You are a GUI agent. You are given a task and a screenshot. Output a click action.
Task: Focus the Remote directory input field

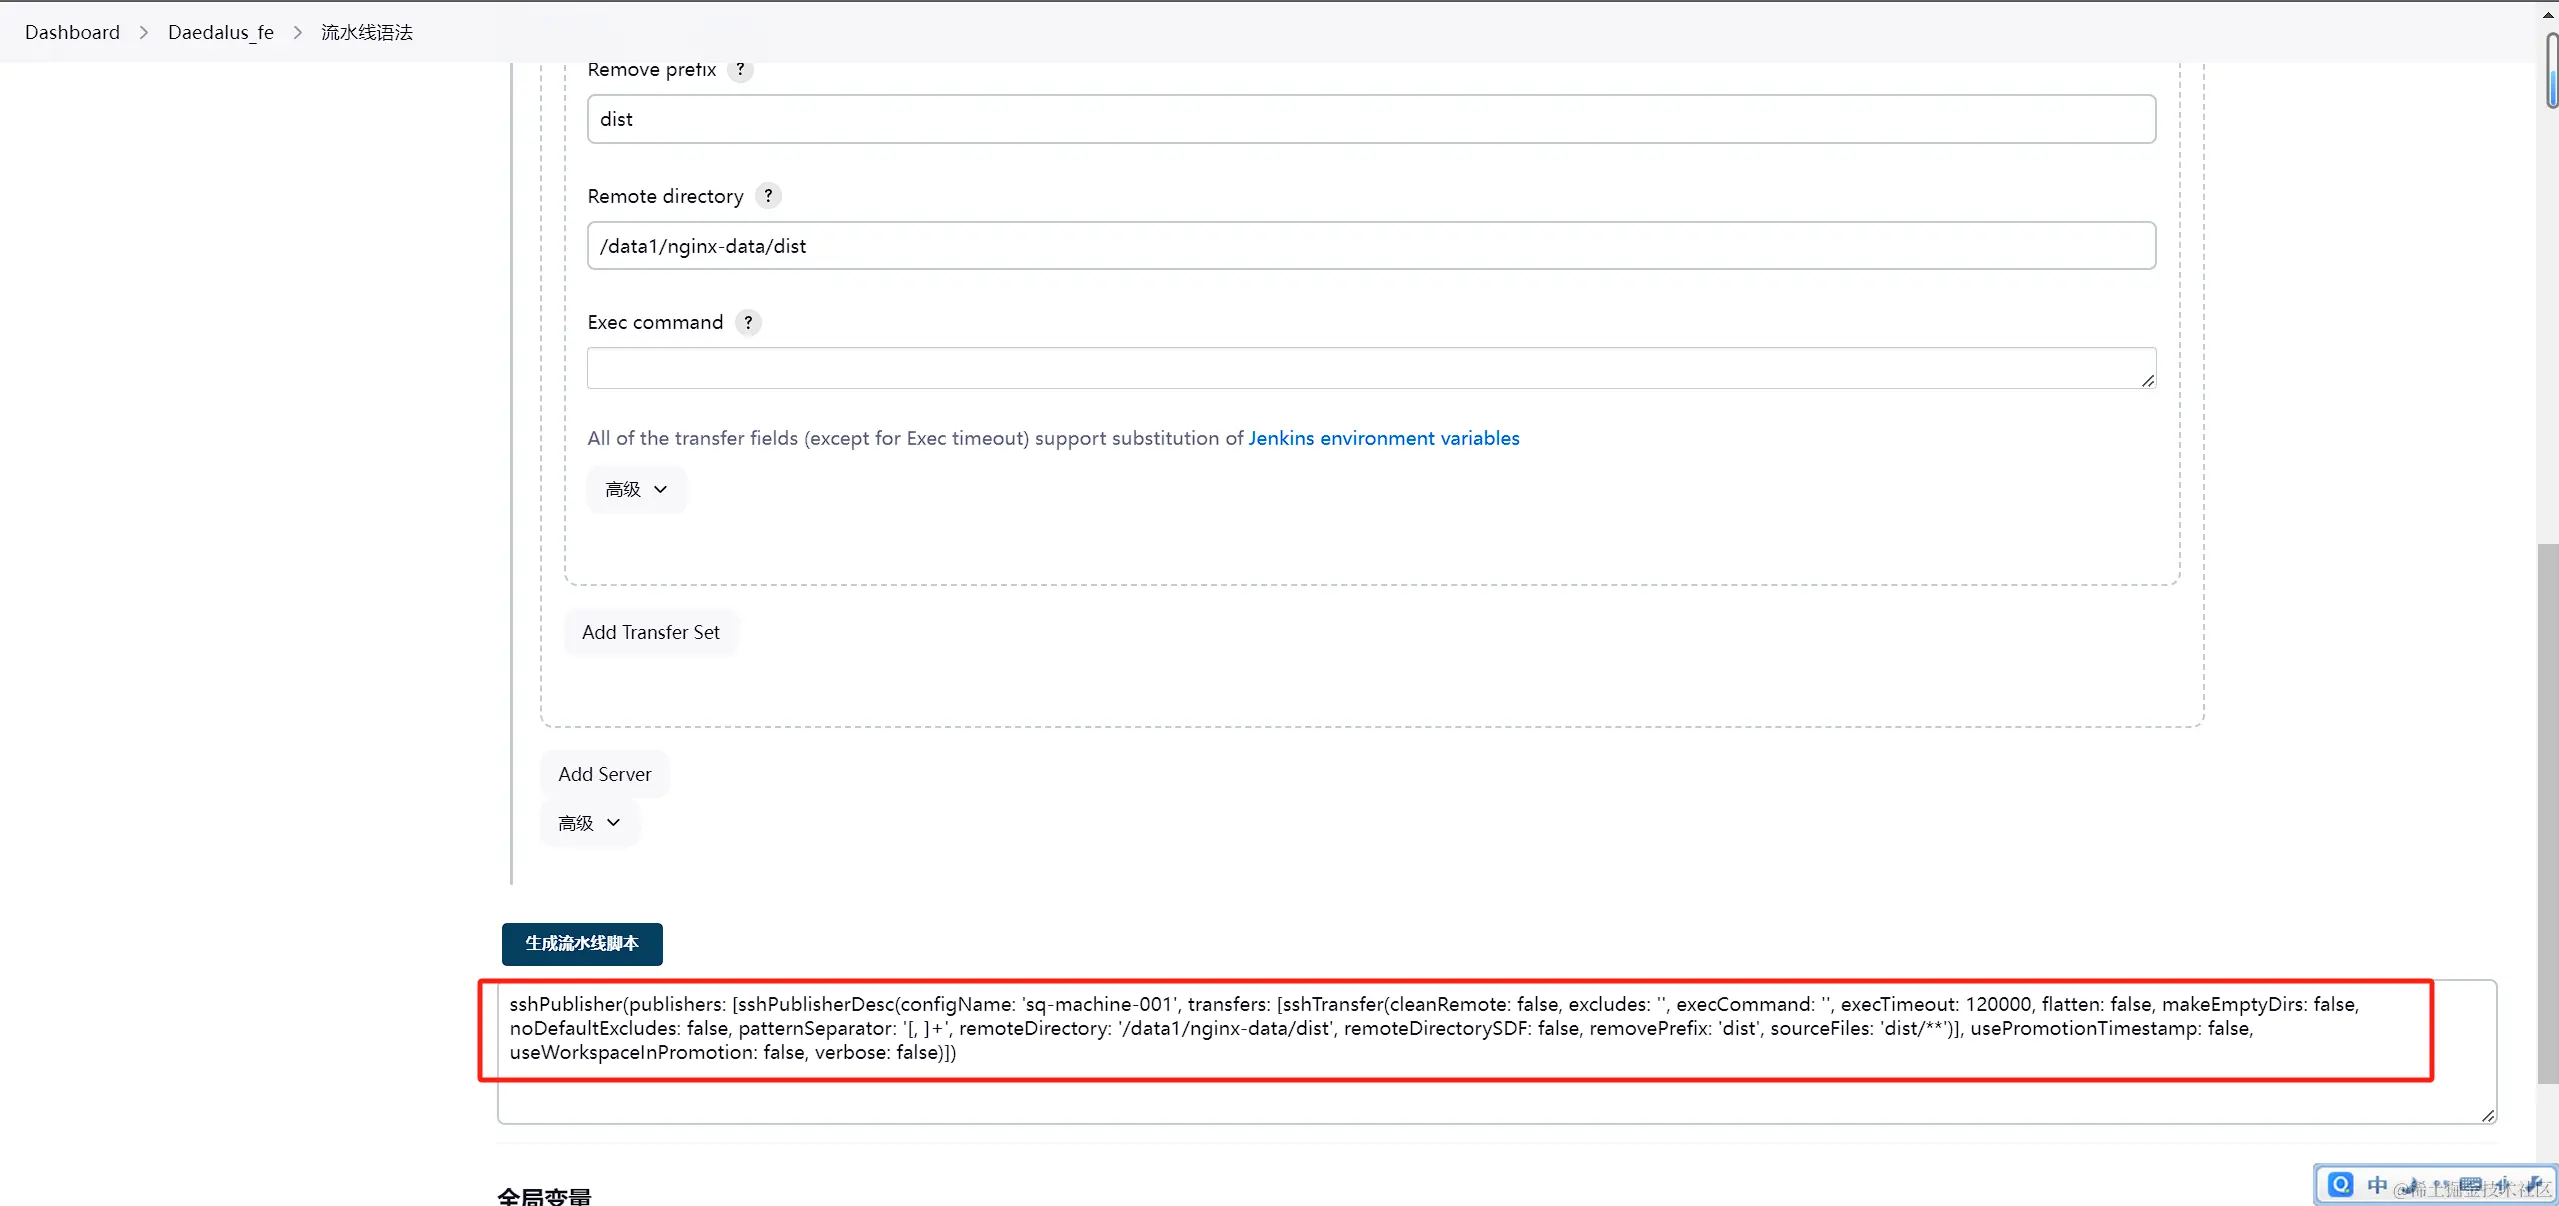[x=1370, y=246]
